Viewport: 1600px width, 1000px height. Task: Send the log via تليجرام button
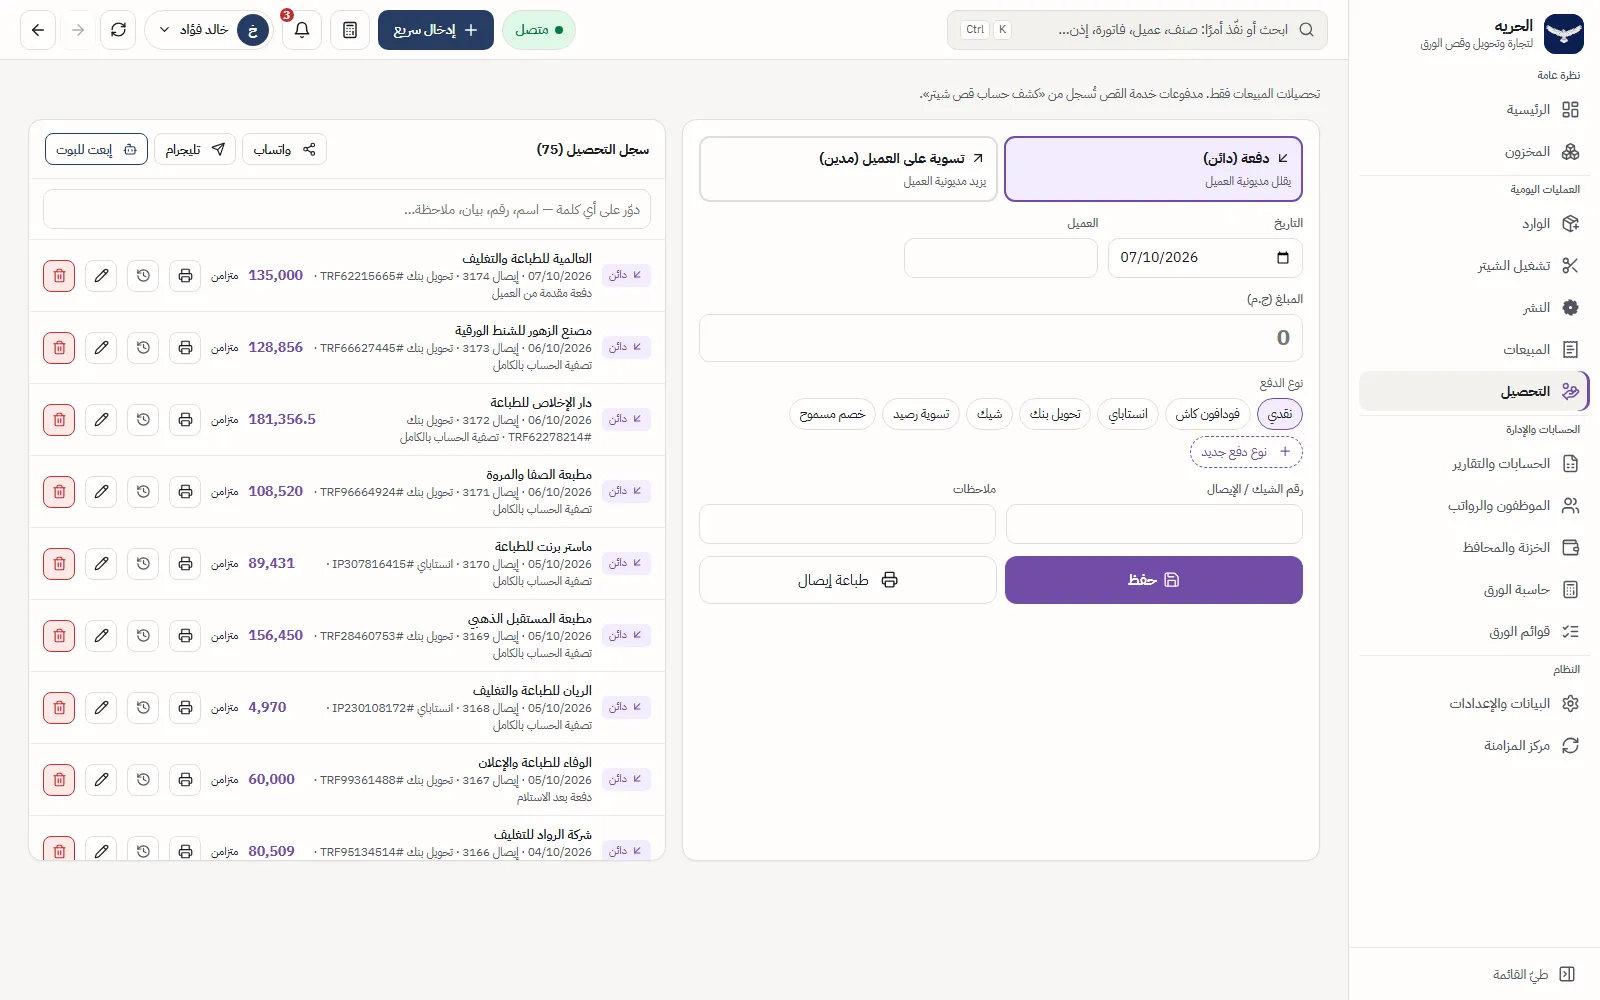[195, 149]
